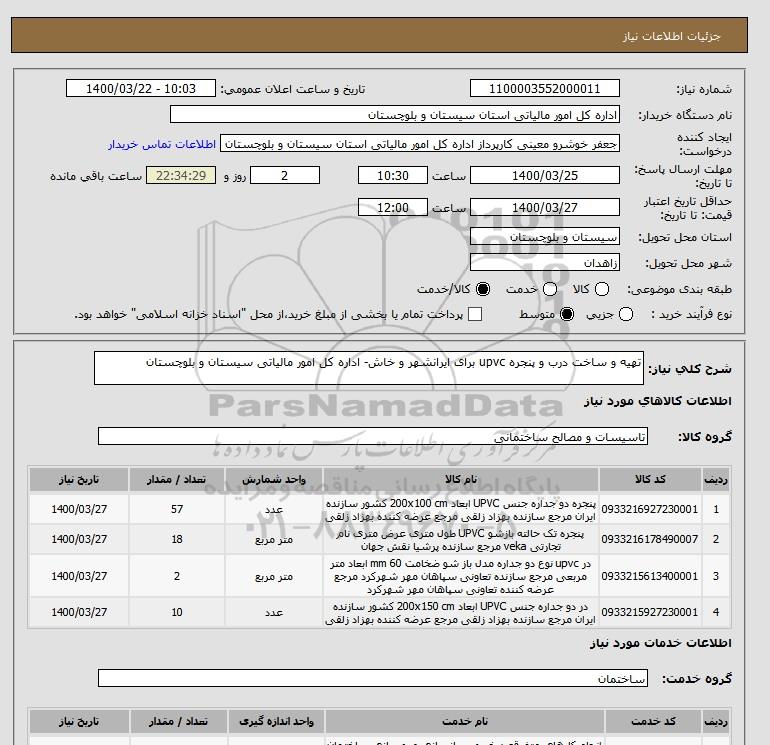The width and height of the screenshot is (770, 745).
Task: Click the delivery province field سیستان و بلوچستان
Action: coord(545,237)
